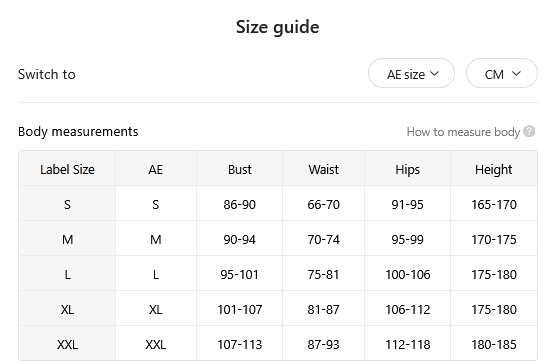The width and height of the screenshot is (543, 364).
Task: Click the AE column header
Action: [x=156, y=169]
